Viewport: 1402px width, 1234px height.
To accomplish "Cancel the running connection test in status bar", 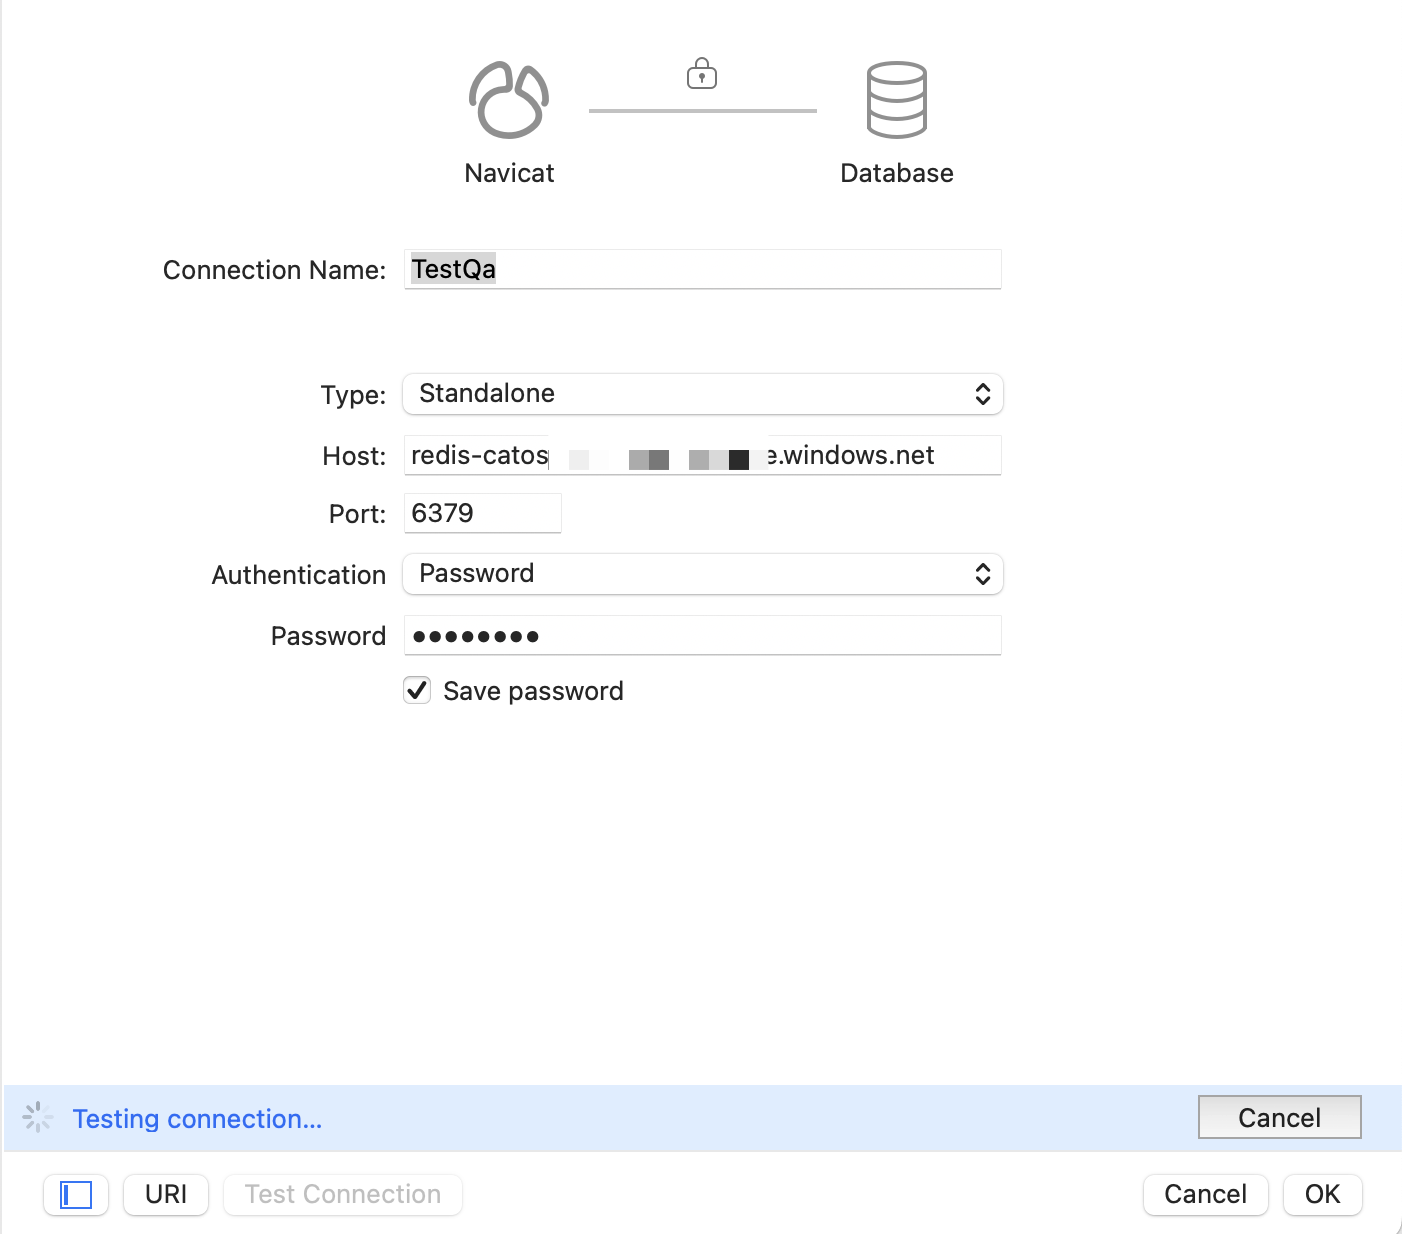I will [x=1279, y=1117].
